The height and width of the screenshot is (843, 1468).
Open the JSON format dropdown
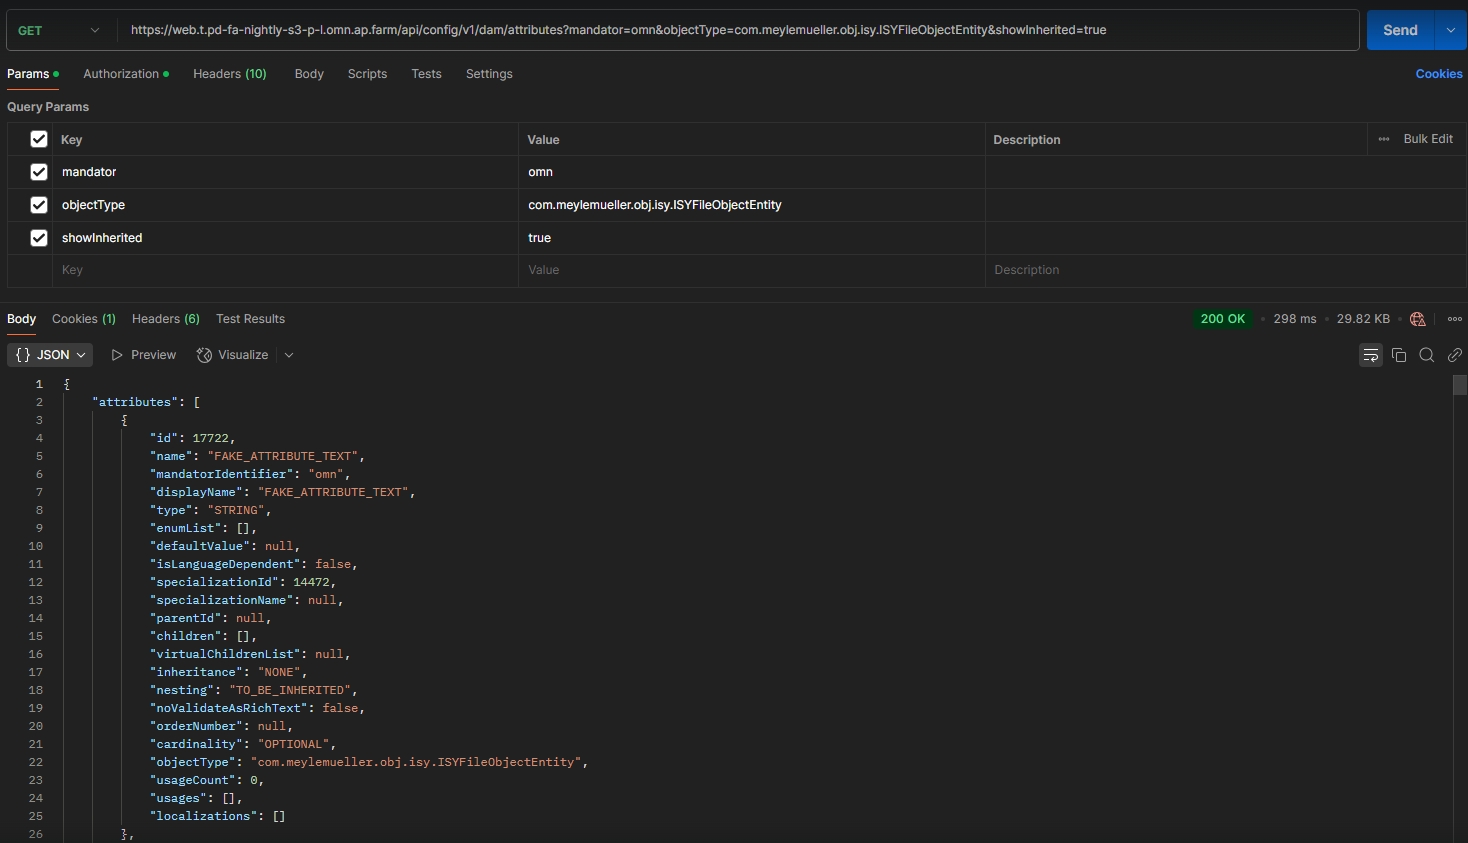50,355
